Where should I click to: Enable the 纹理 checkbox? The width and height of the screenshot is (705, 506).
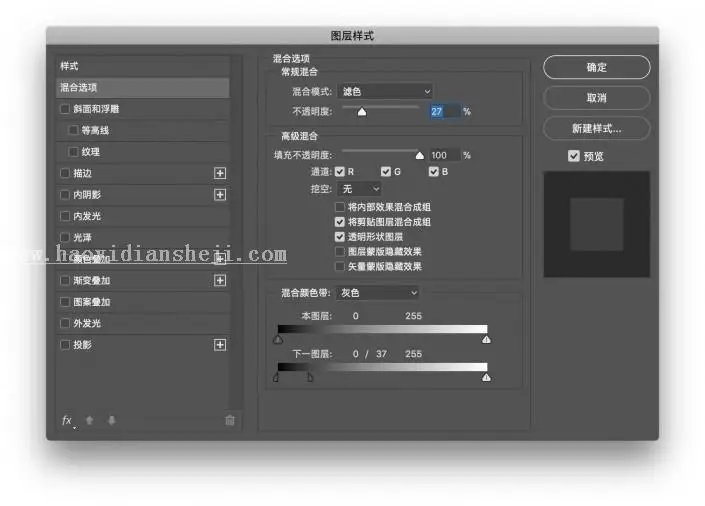(x=73, y=152)
